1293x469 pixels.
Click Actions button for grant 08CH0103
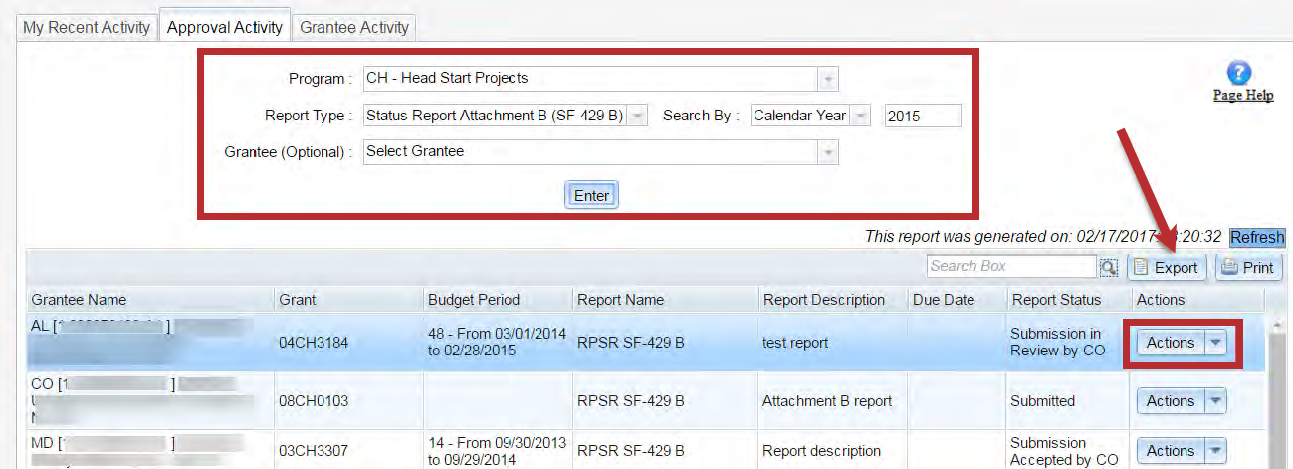coord(1170,401)
